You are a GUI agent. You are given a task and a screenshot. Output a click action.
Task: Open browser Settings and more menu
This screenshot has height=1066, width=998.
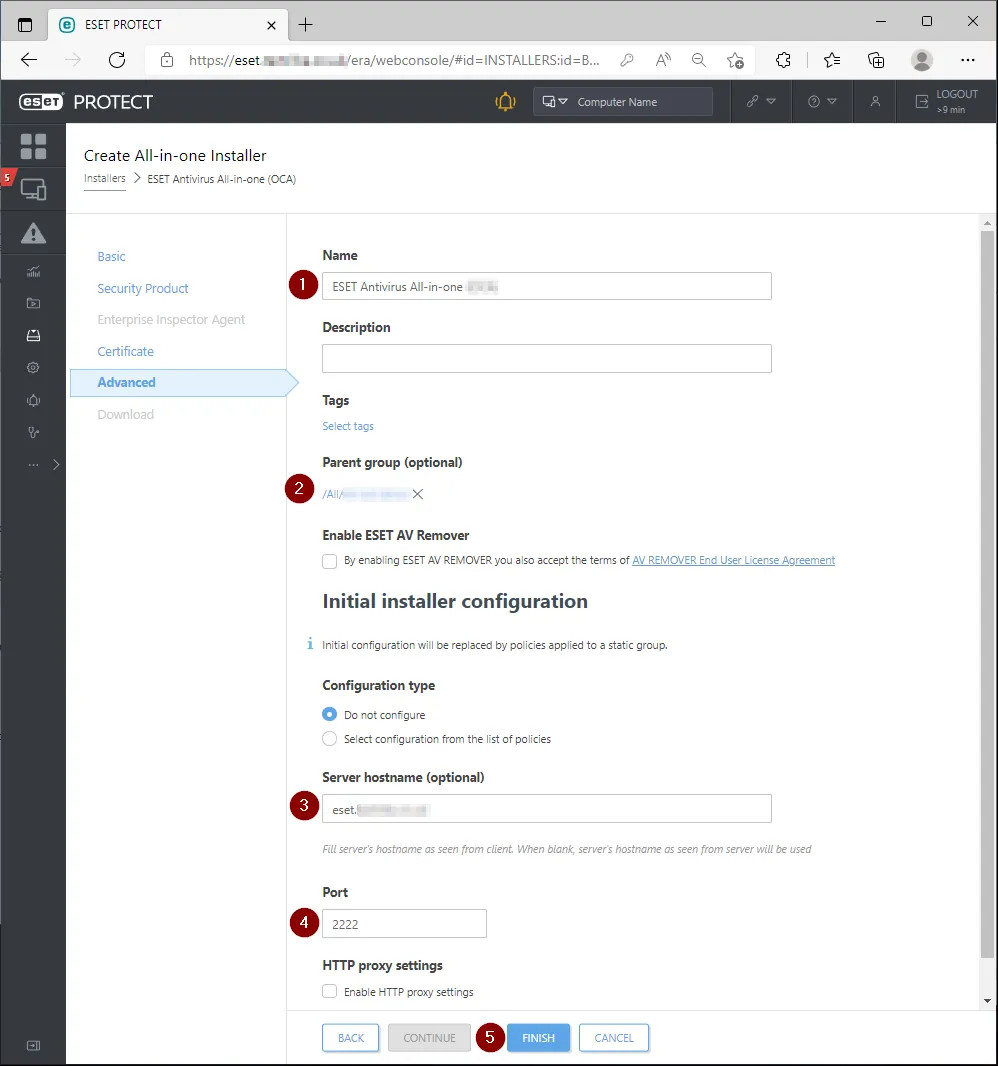coord(968,60)
